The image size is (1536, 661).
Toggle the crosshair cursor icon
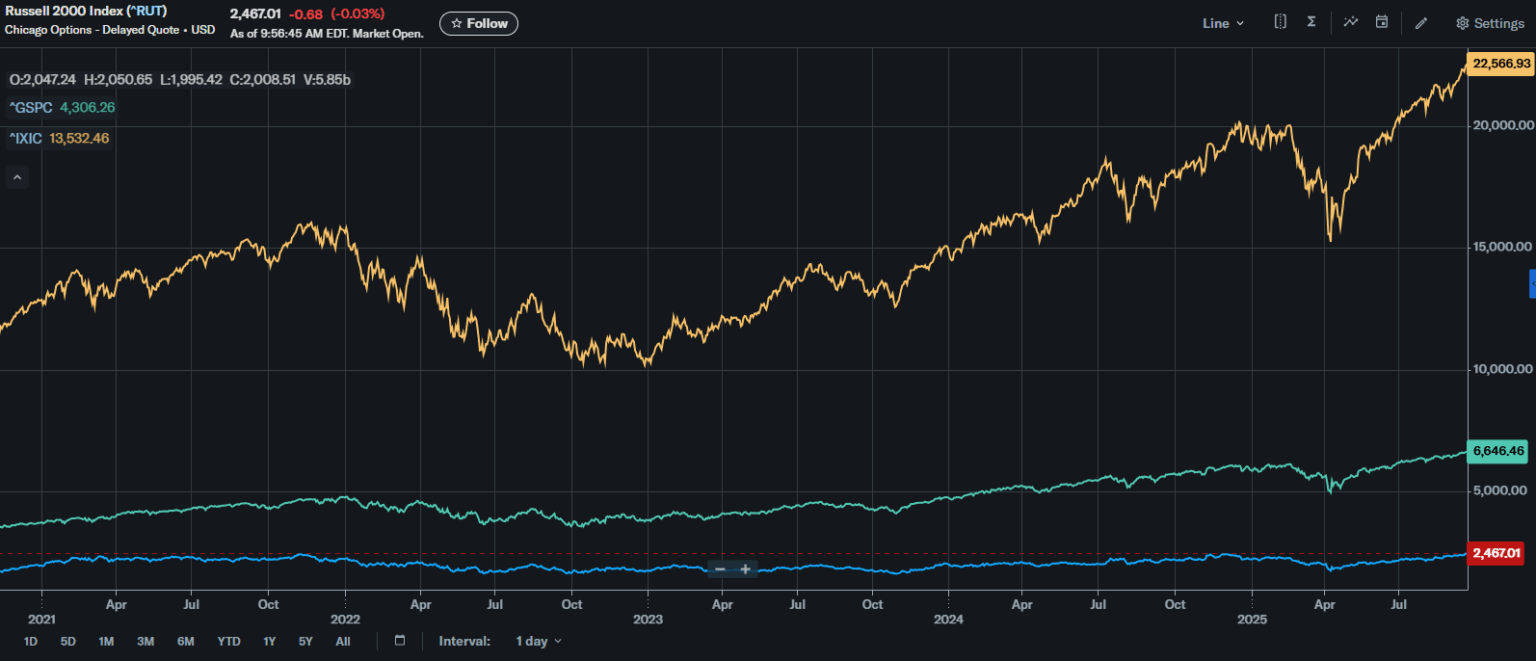tap(1280, 22)
